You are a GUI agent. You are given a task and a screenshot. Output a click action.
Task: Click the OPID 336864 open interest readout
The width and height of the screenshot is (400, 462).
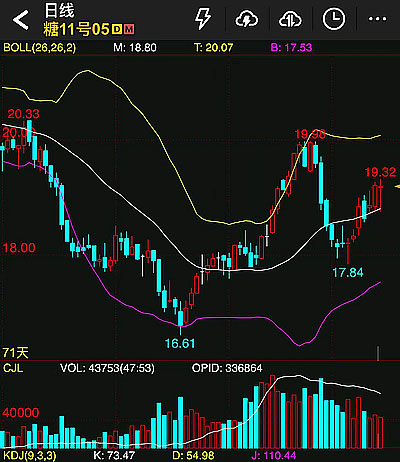click(227, 368)
